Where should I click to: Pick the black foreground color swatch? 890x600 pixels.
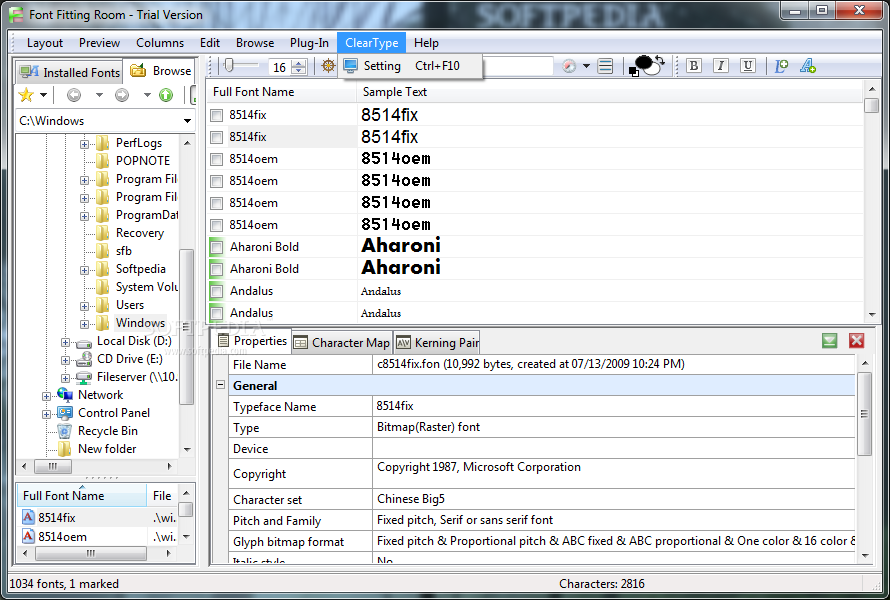(x=644, y=62)
